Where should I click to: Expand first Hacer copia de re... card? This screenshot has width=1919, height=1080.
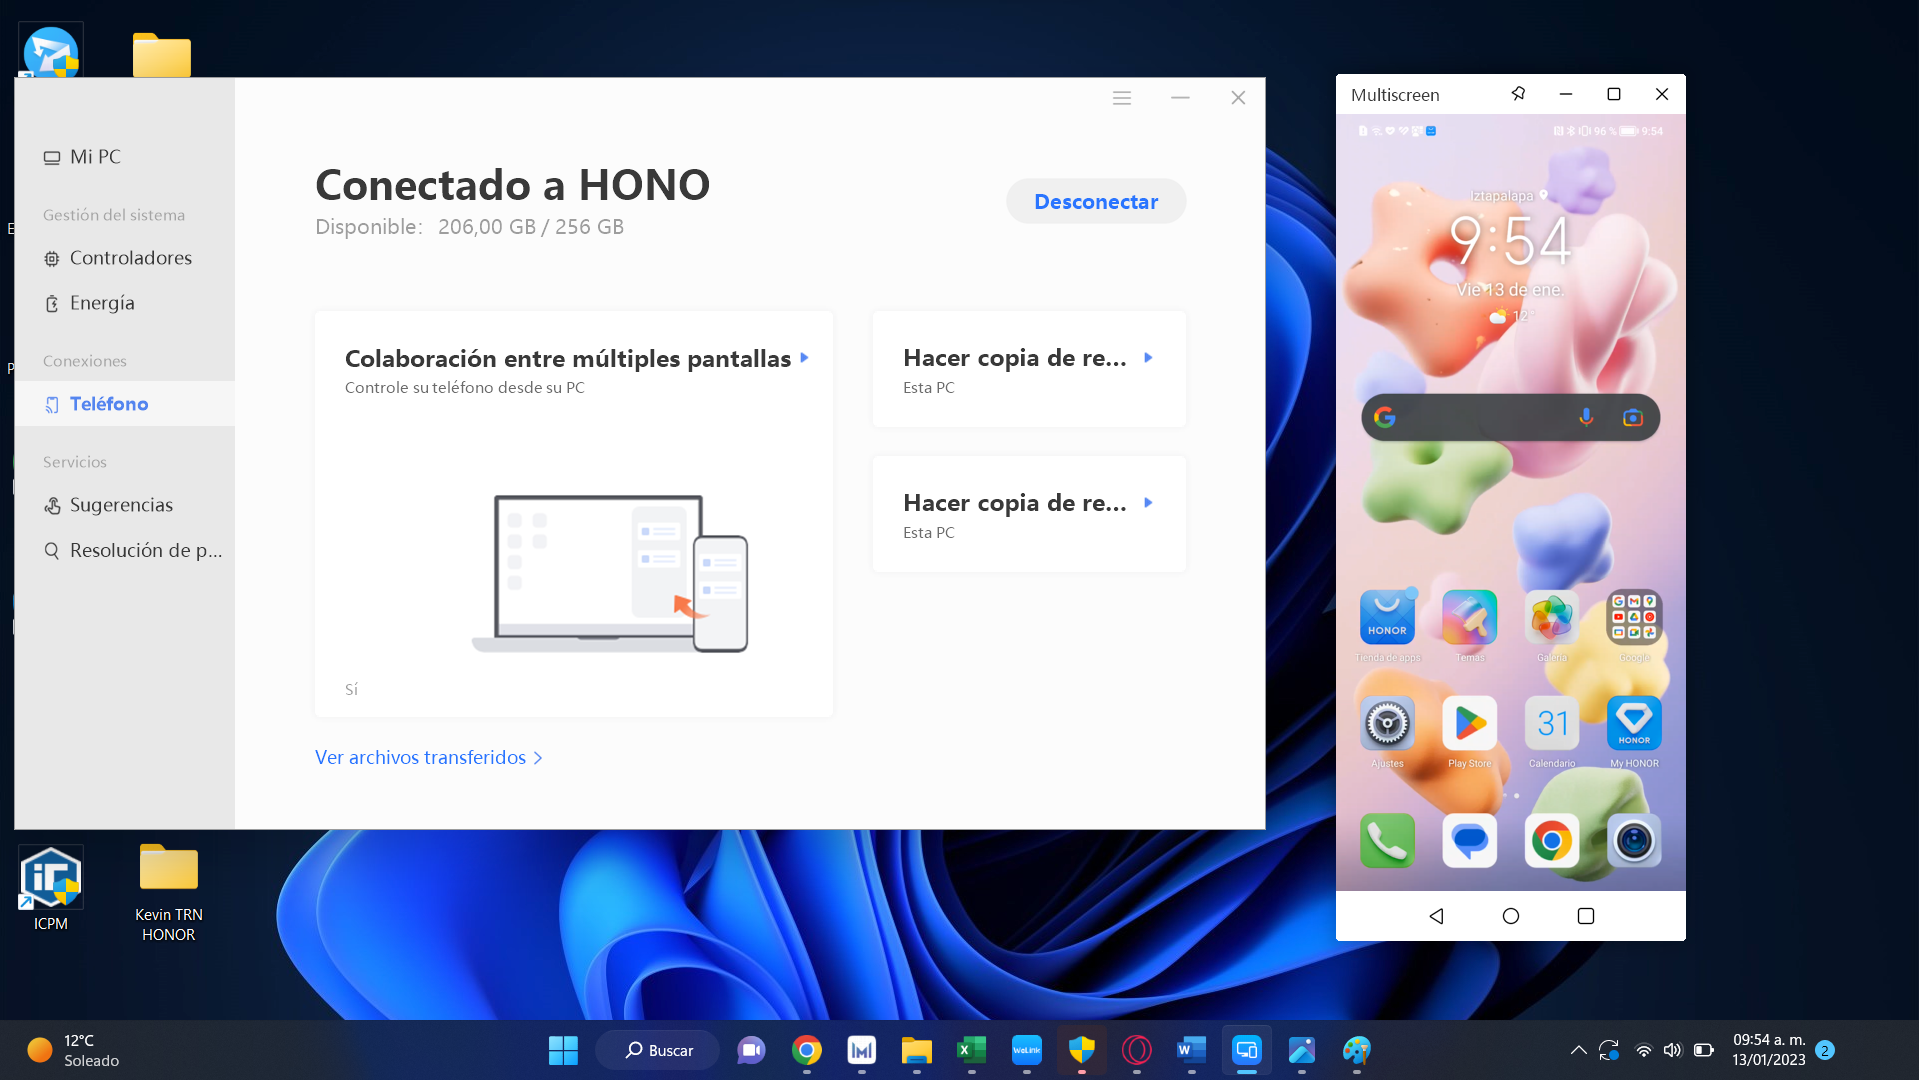[1148, 358]
